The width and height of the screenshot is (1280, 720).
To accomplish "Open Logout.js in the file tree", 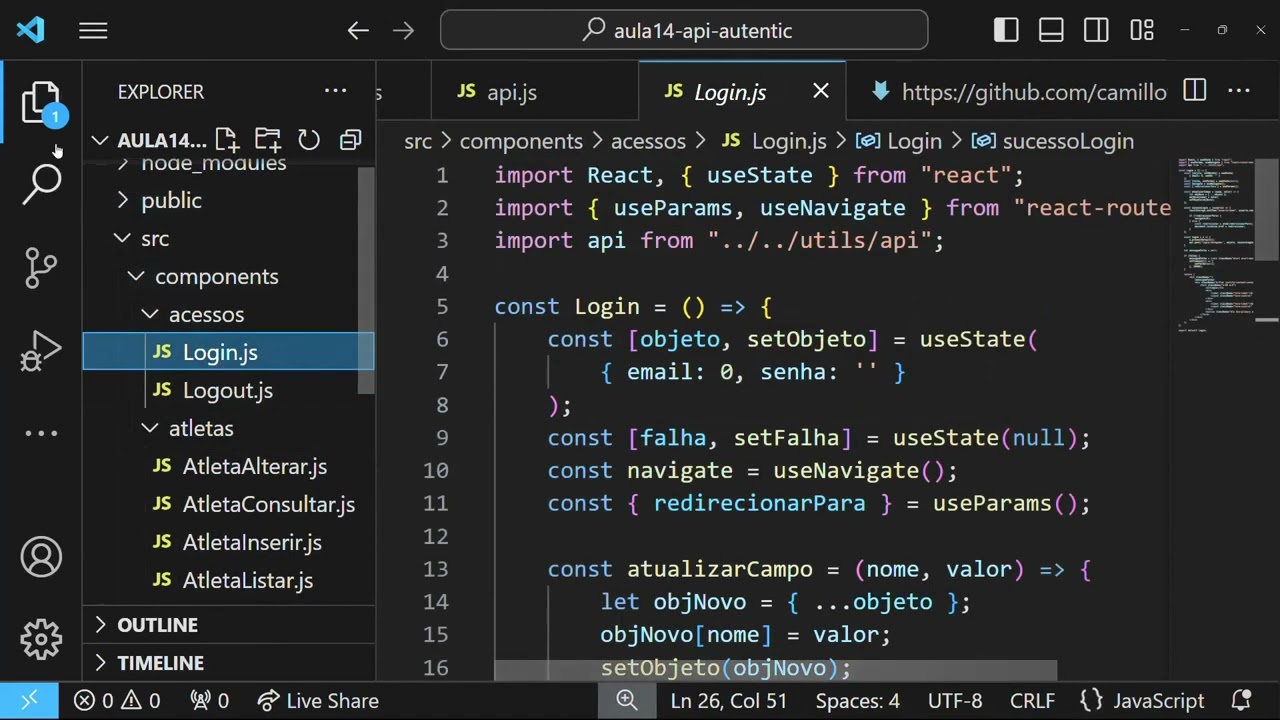I will [x=229, y=390].
